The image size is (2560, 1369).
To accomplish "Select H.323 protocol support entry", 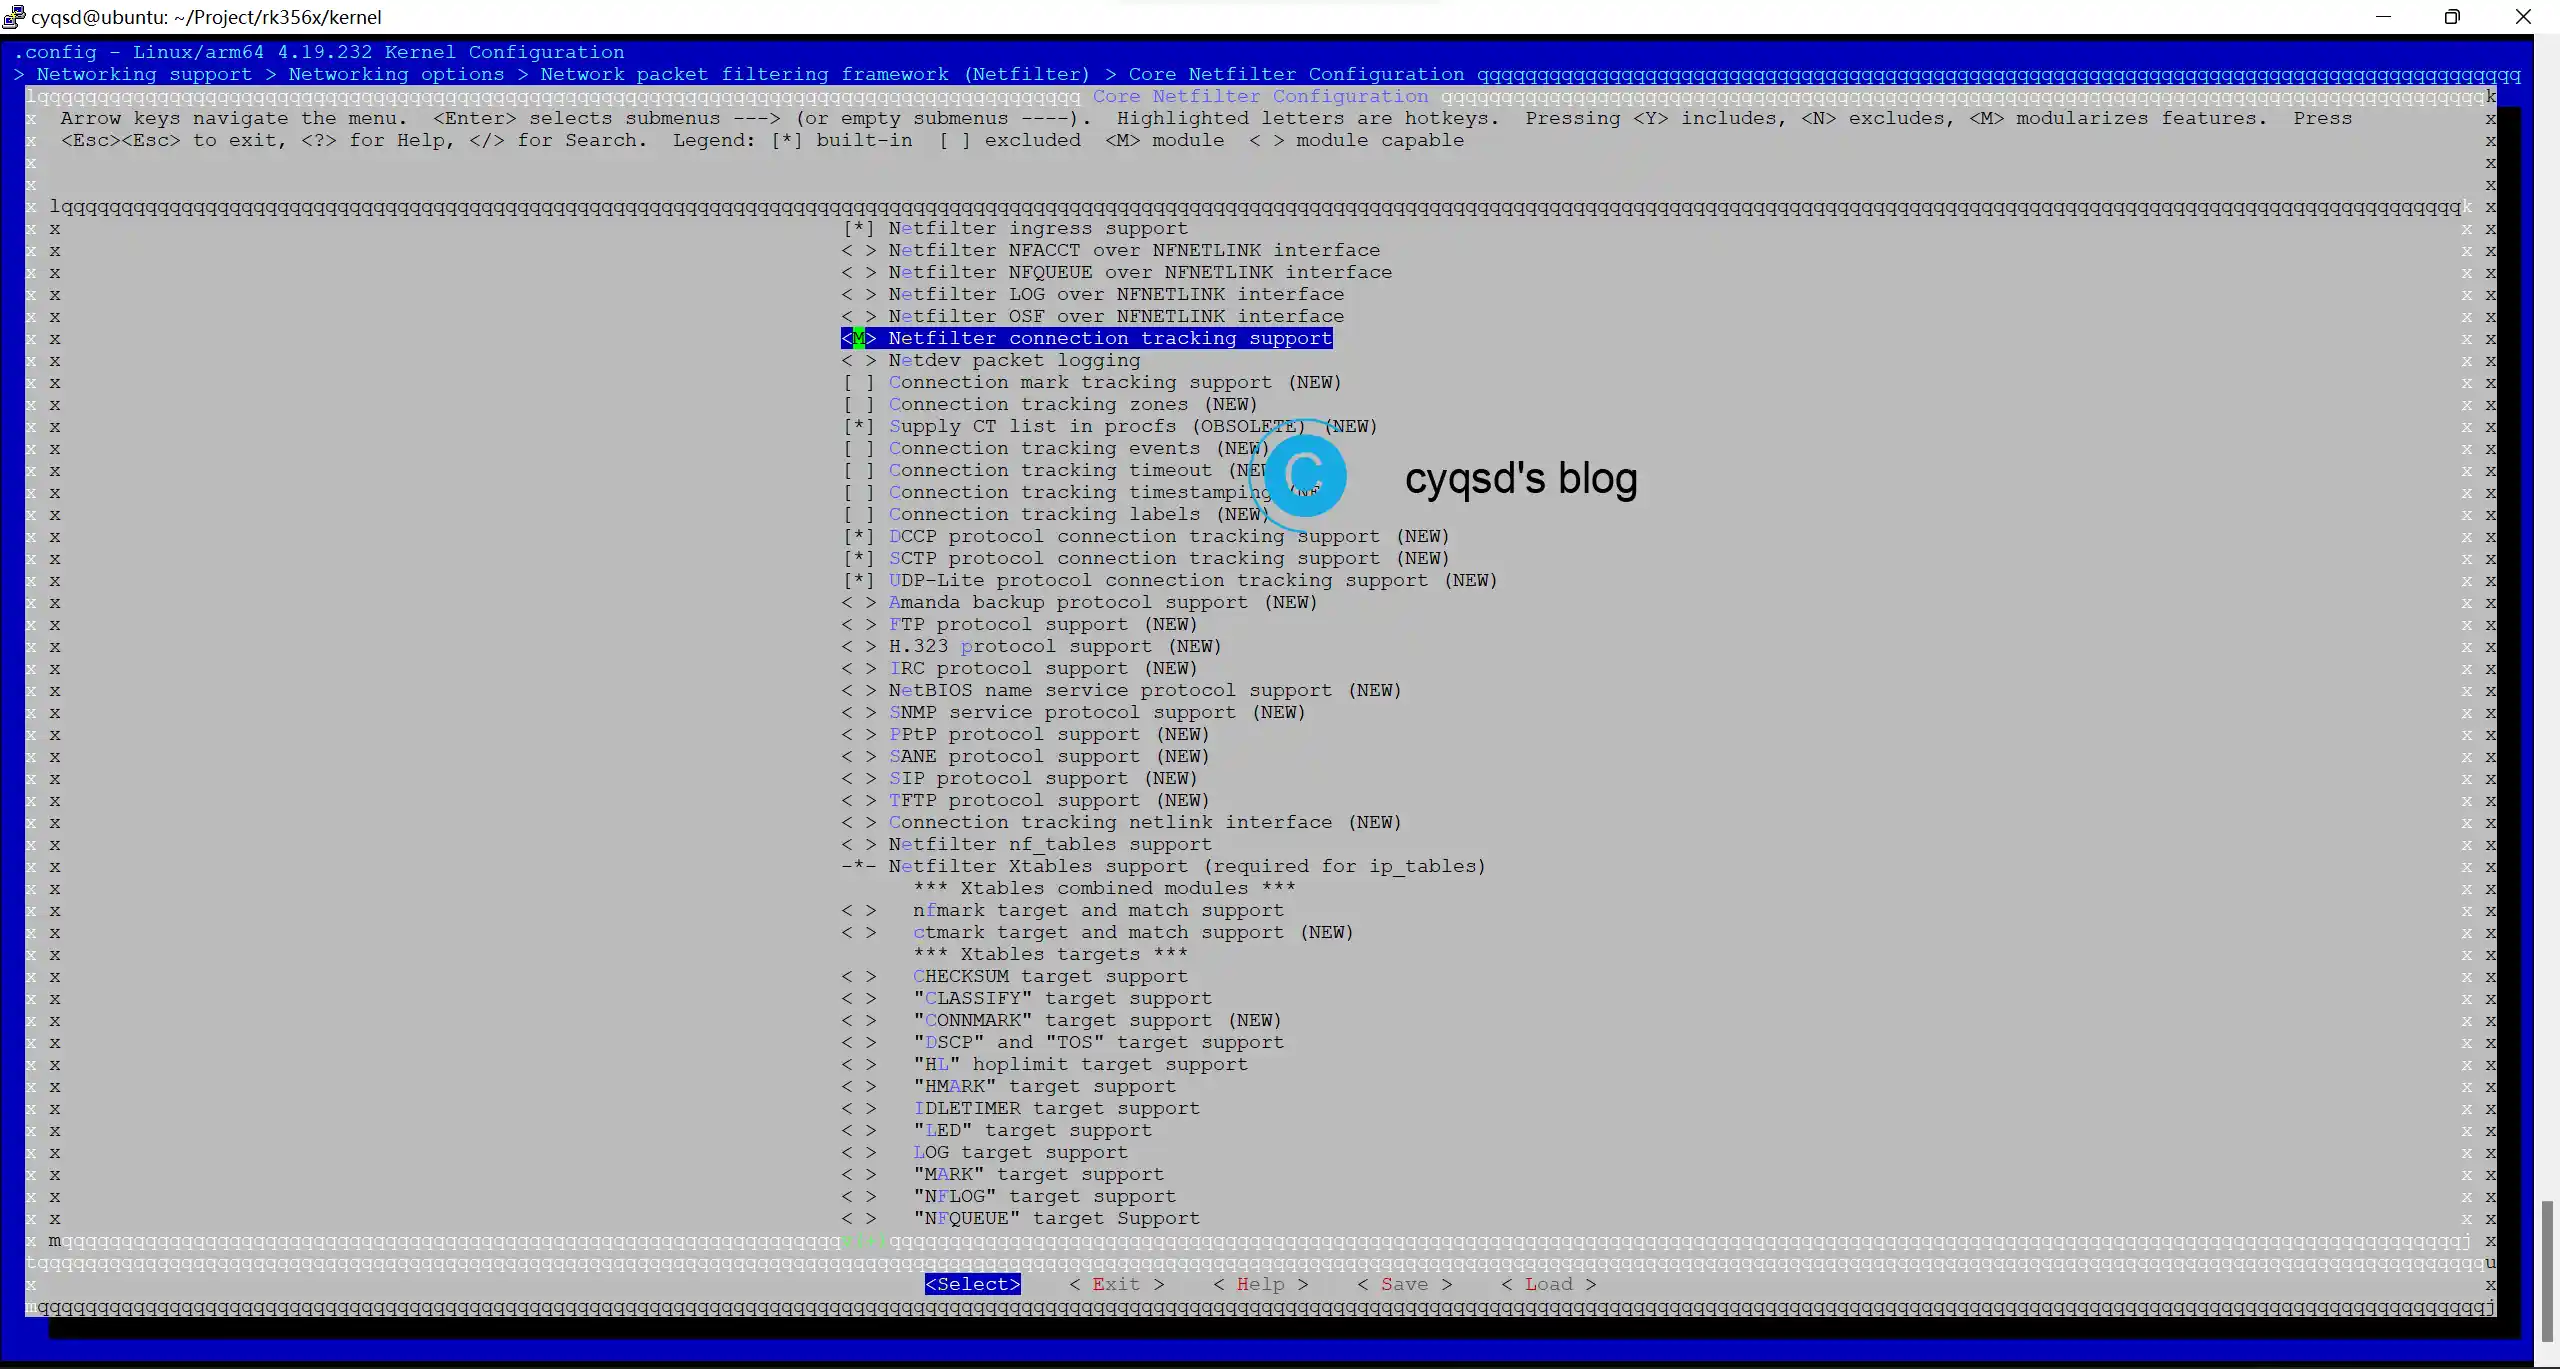I will pos(1032,646).
